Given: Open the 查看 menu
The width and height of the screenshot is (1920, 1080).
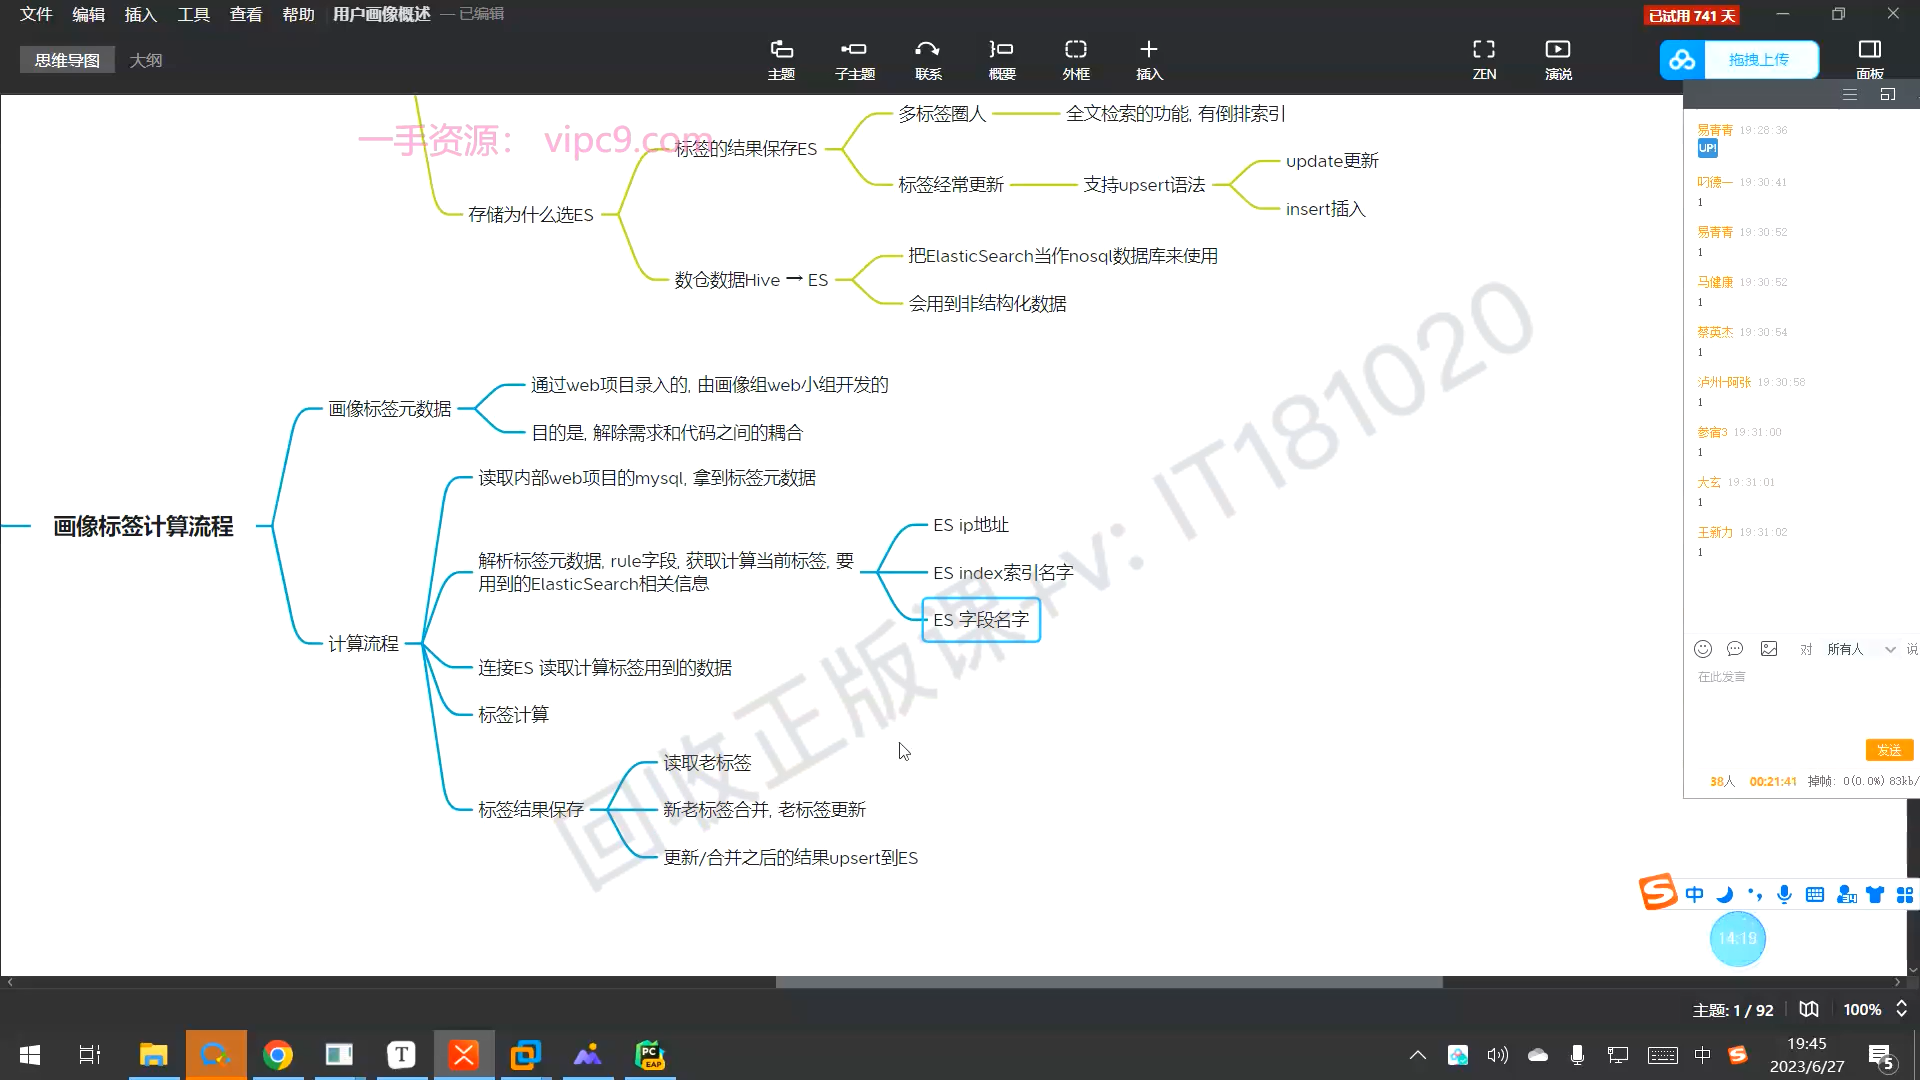Looking at the screenshot, I should pyautogui.click(x=246, y=14).
